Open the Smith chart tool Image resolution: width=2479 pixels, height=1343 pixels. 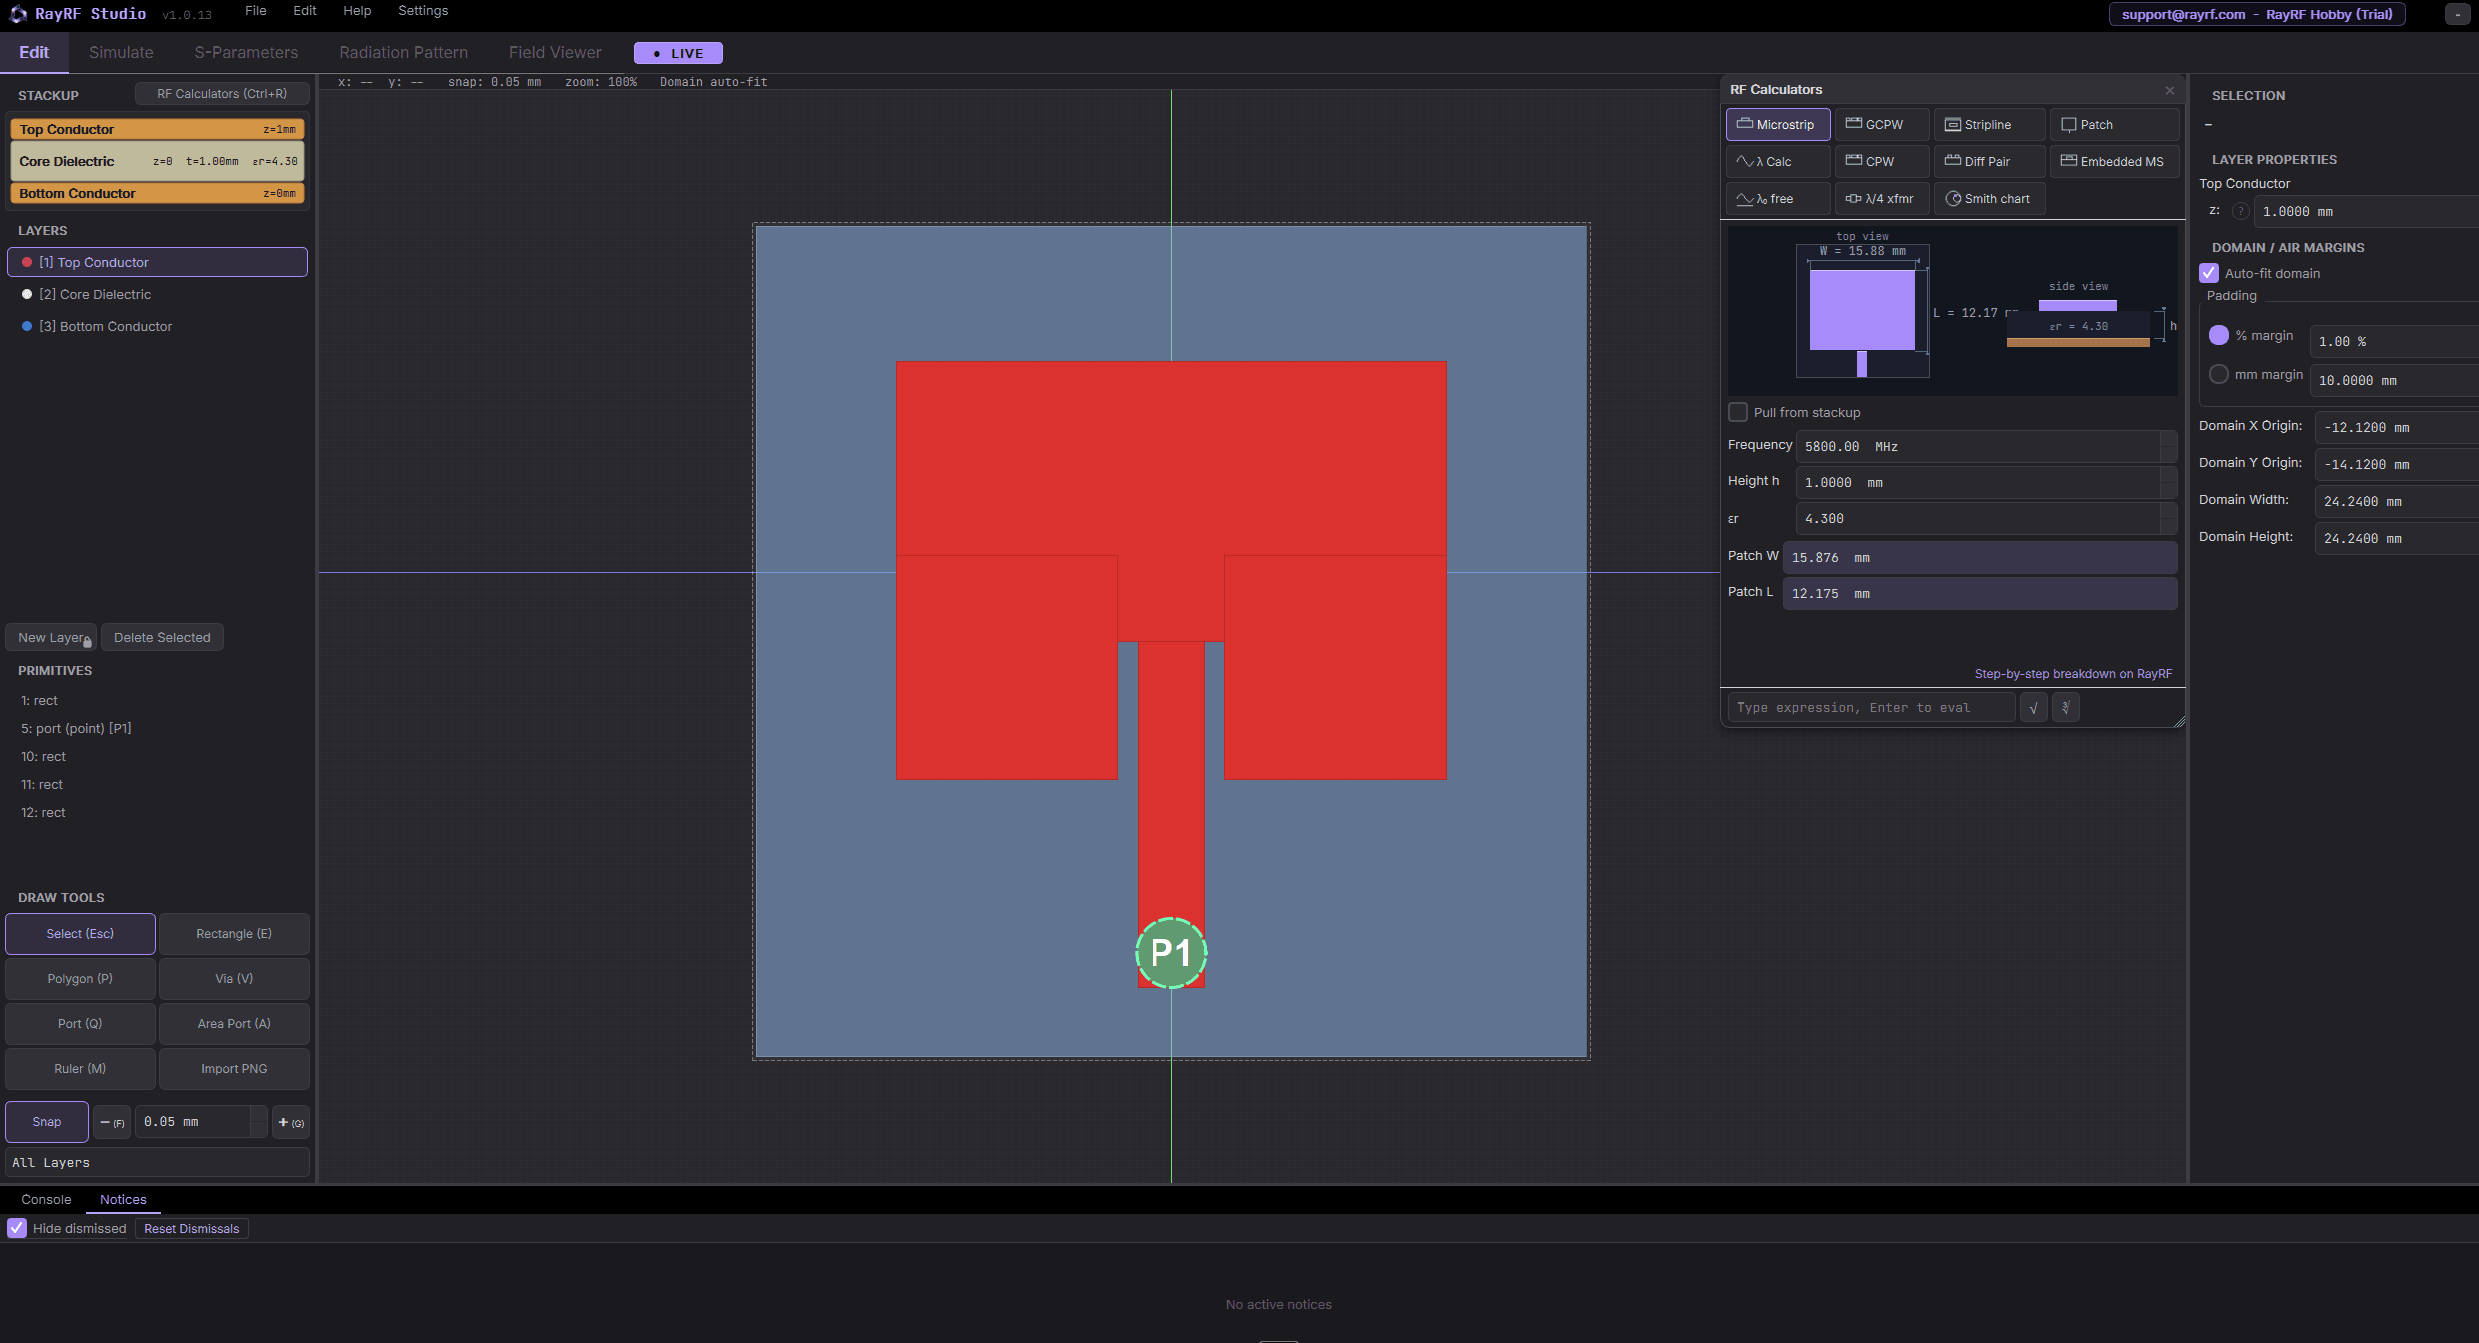point(1988,199)
